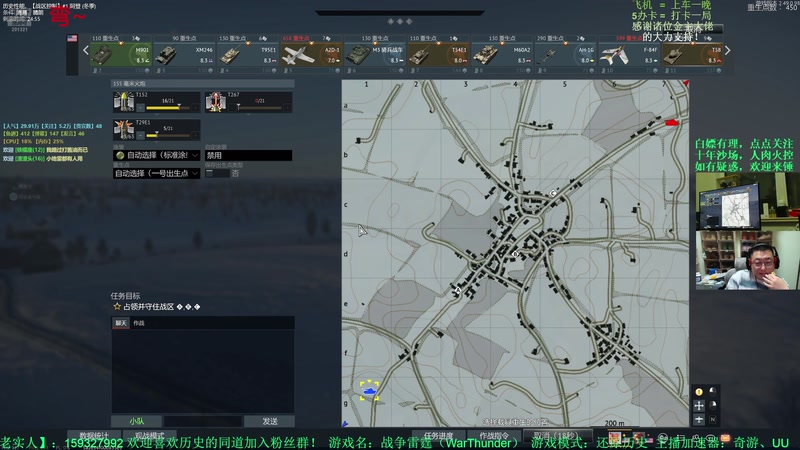The width and height of the screenshot is (800, 450).
Task: Click the T267 shell icon
Action: click(215, 102)
